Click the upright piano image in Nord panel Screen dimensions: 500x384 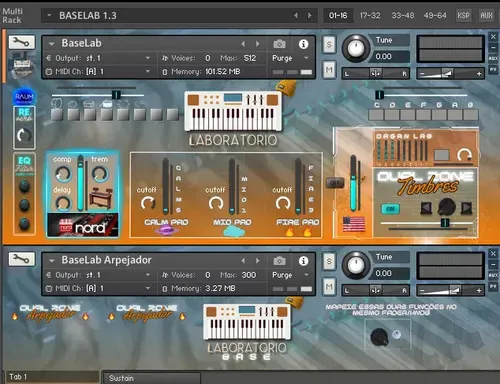coord(101,199)
